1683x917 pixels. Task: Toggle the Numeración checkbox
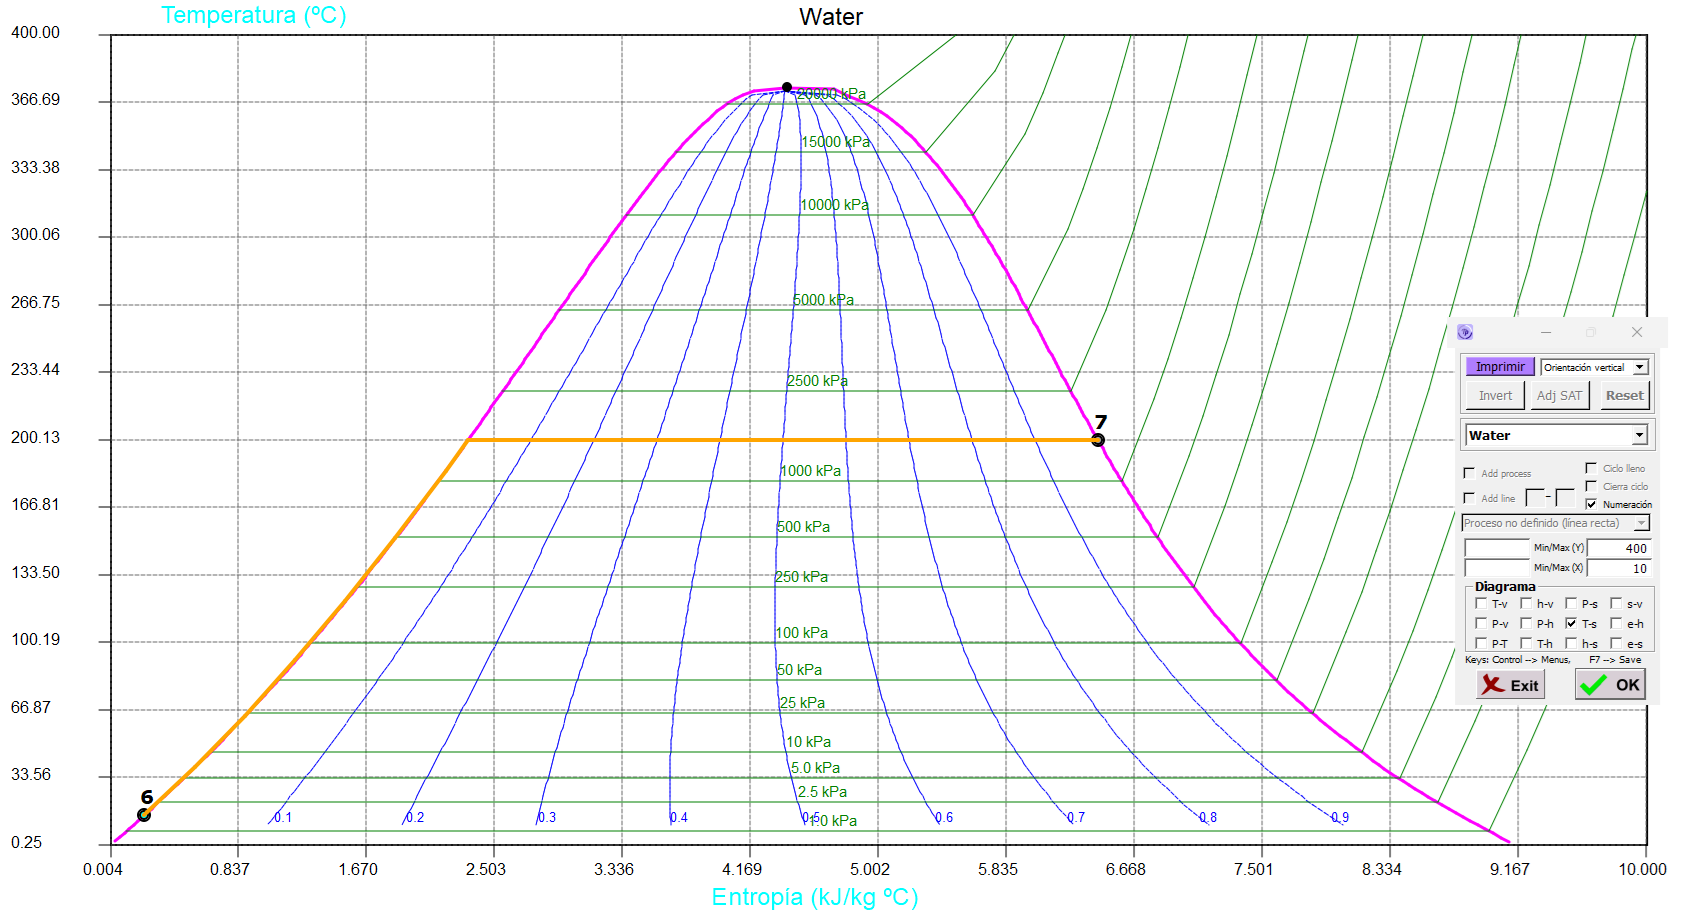tap(1591, 504)
